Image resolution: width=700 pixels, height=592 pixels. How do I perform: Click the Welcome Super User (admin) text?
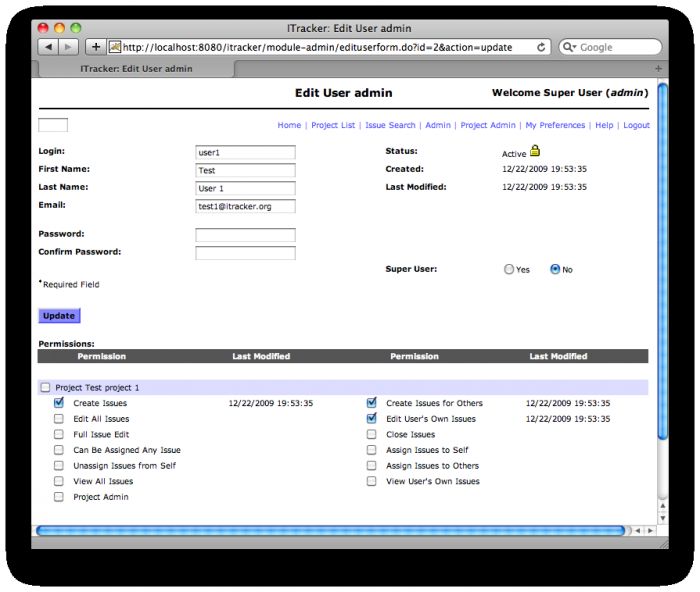(x=570, y=93)
